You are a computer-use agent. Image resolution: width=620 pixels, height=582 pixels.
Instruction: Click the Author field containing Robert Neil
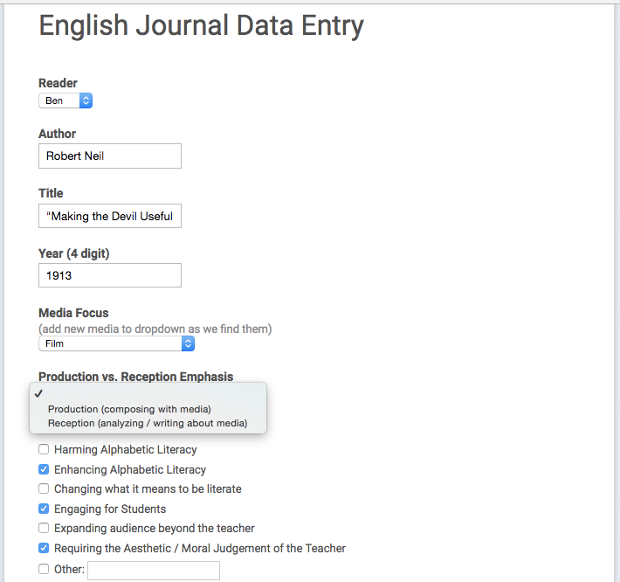pyautogui.click(x=110, y=156)
